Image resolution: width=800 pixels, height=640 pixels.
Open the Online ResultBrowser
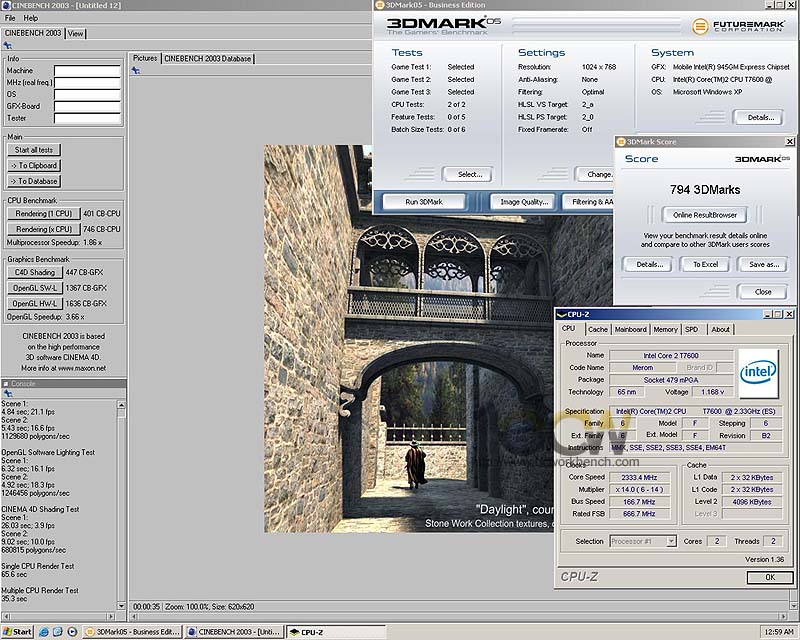pyautogui.click(x=704, y=215)
